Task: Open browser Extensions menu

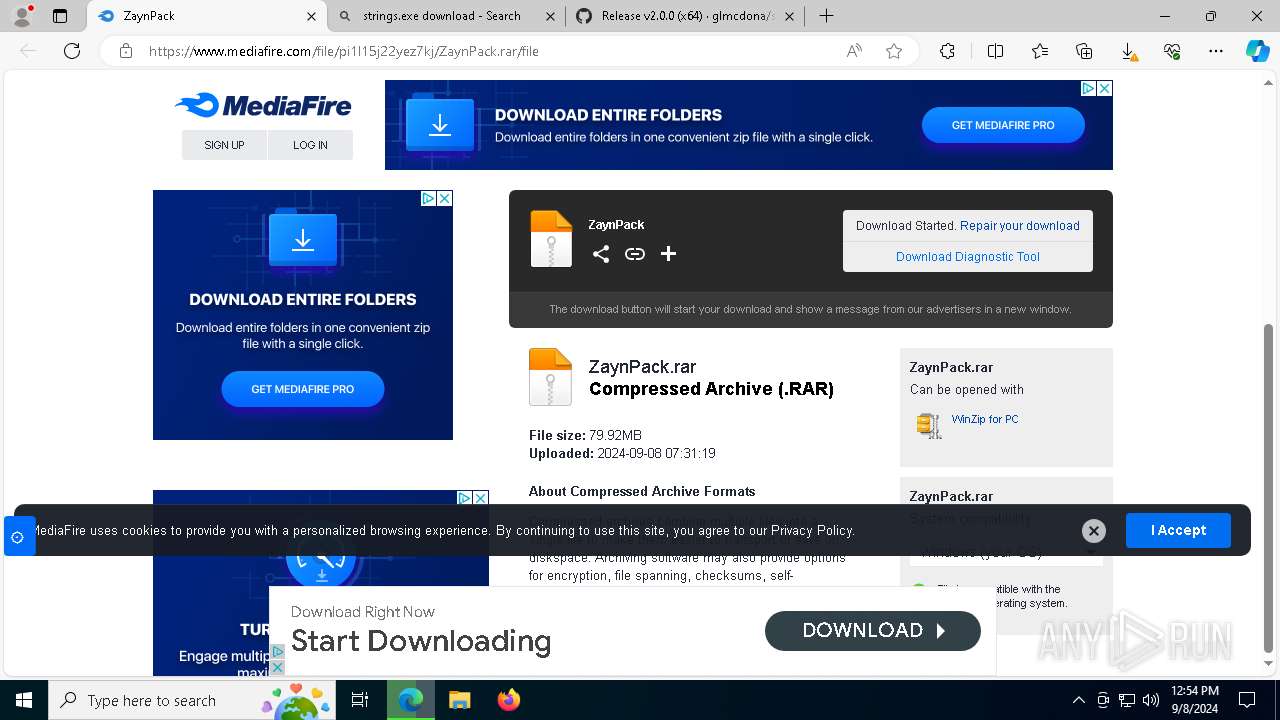Action: click(x=947, y=51)
